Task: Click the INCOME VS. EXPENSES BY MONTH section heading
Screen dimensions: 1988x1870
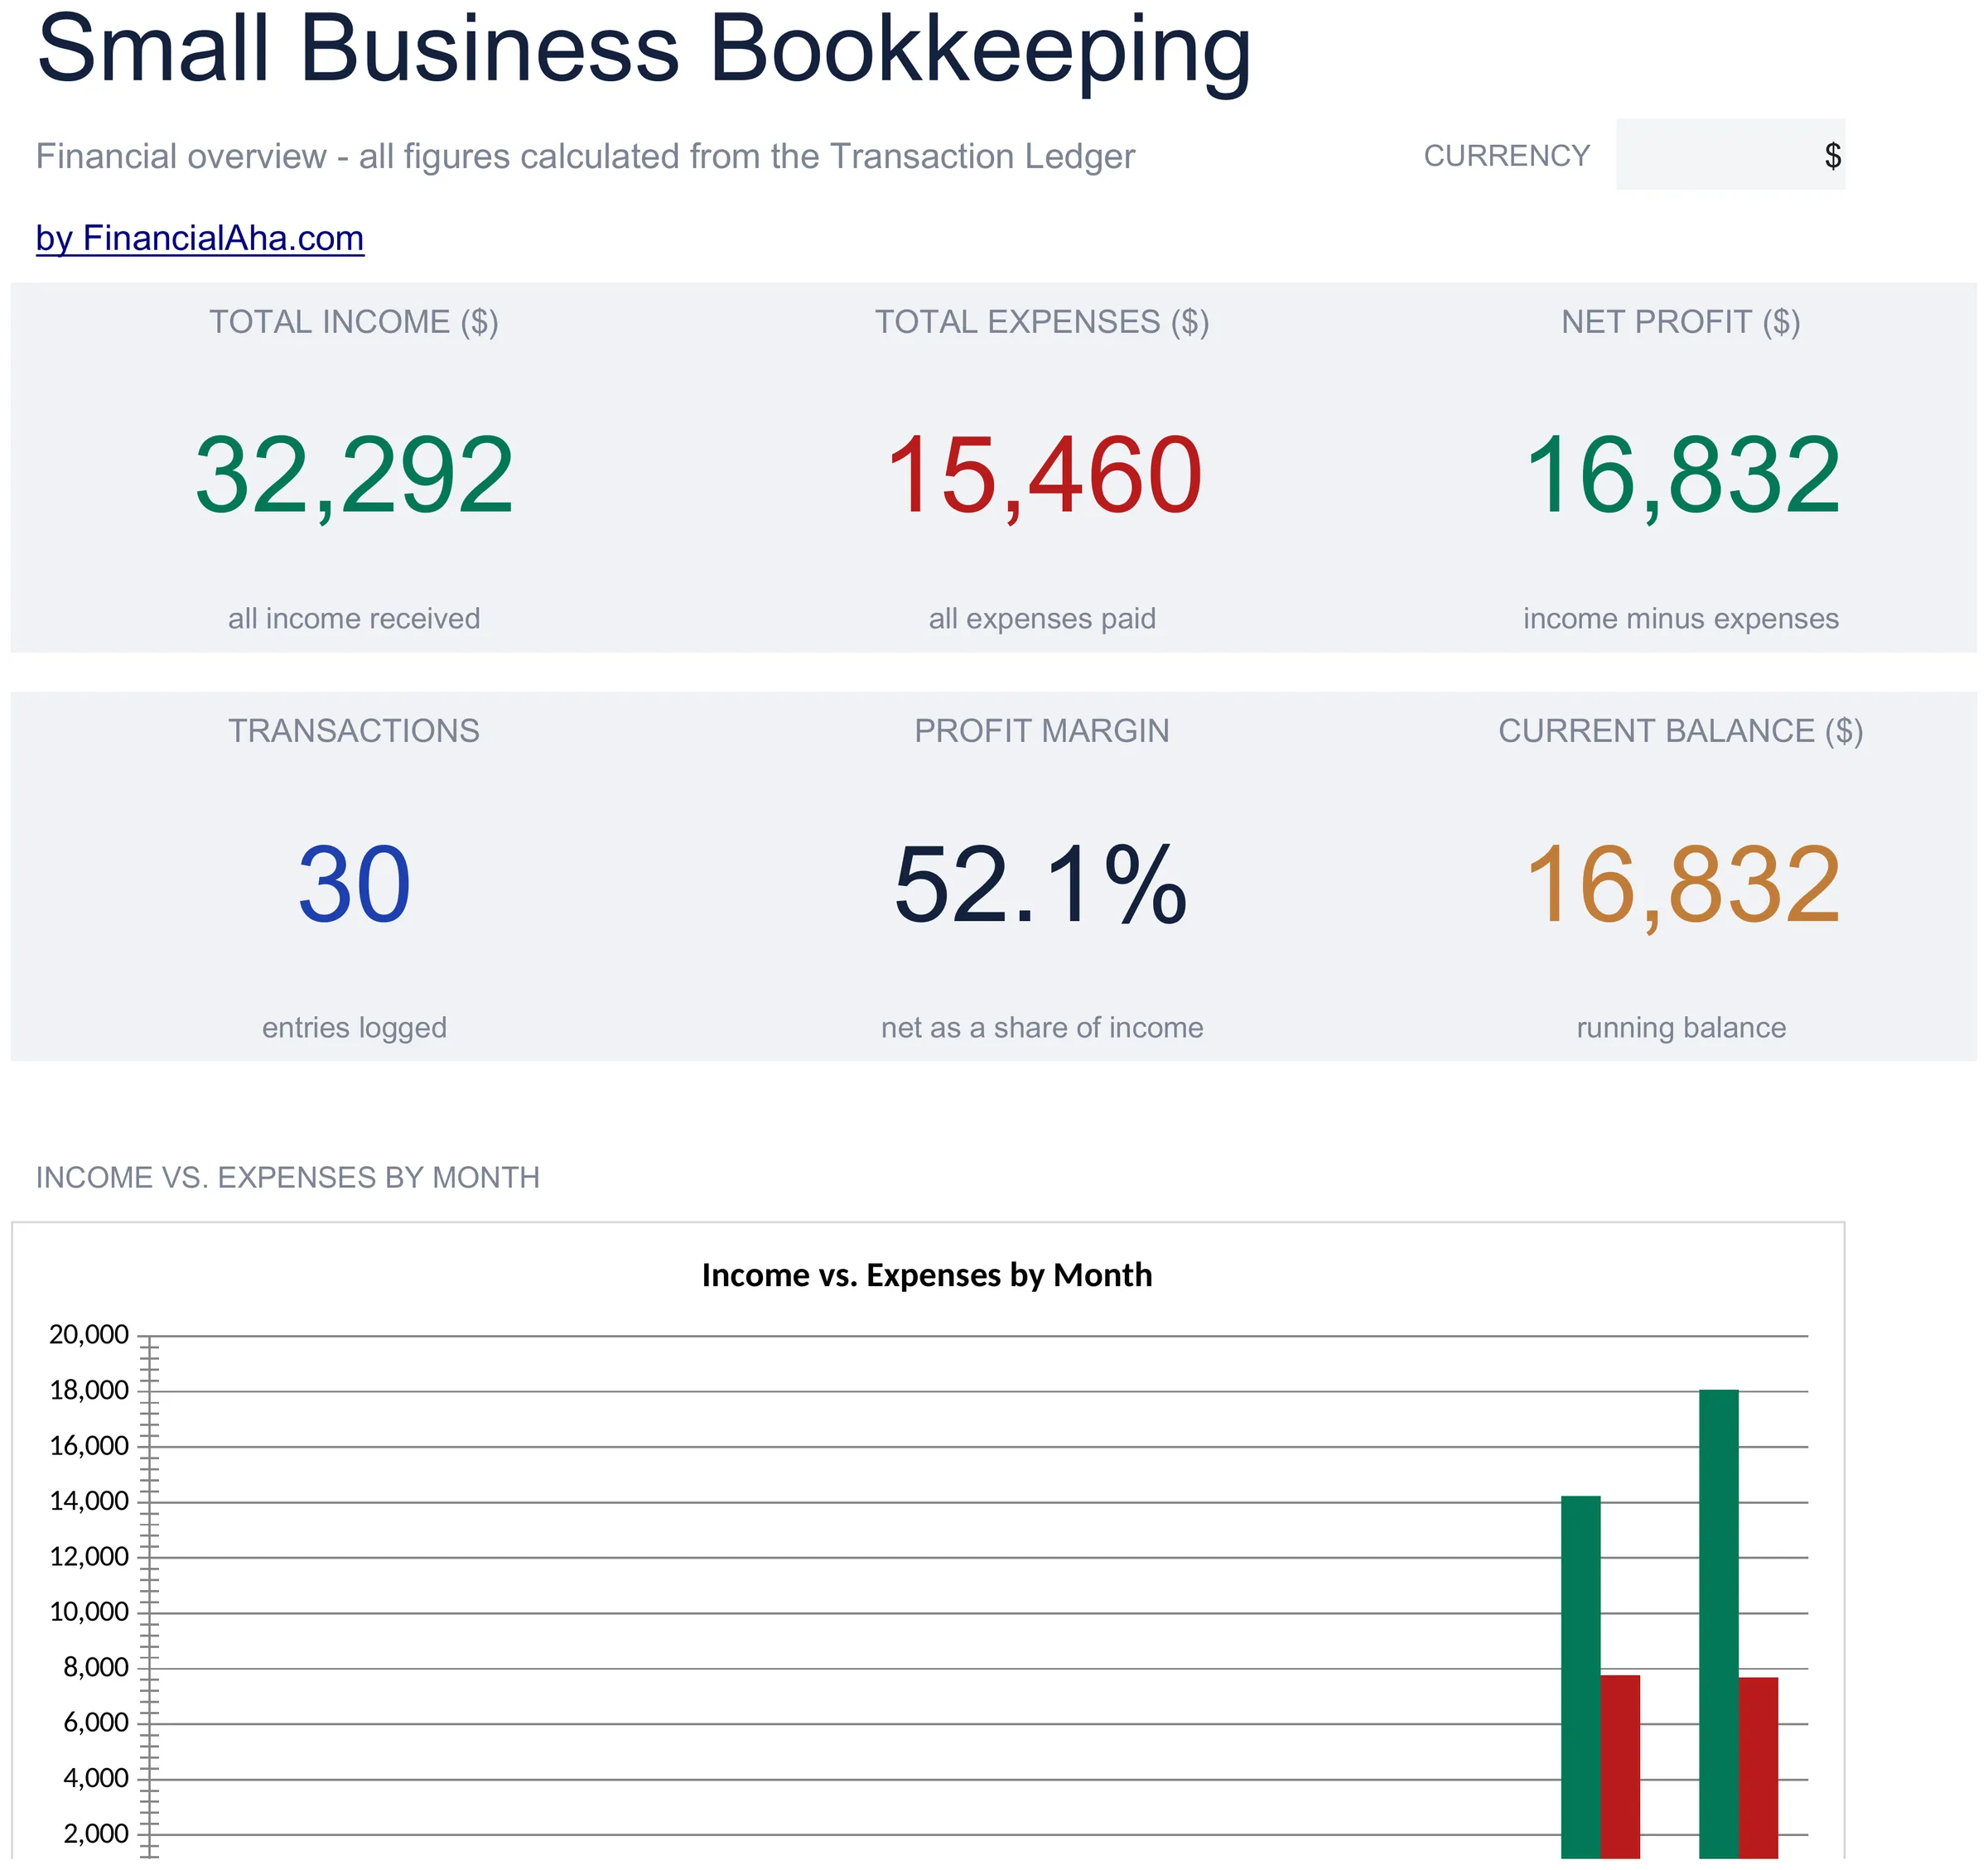Action: click(288, 1177)
